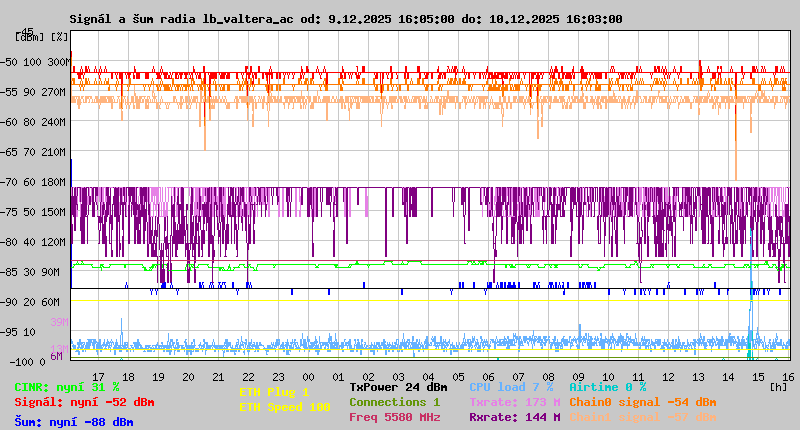
Task: Click the 'Freq 5580 MHz' legend label
Action: (394, 417)
